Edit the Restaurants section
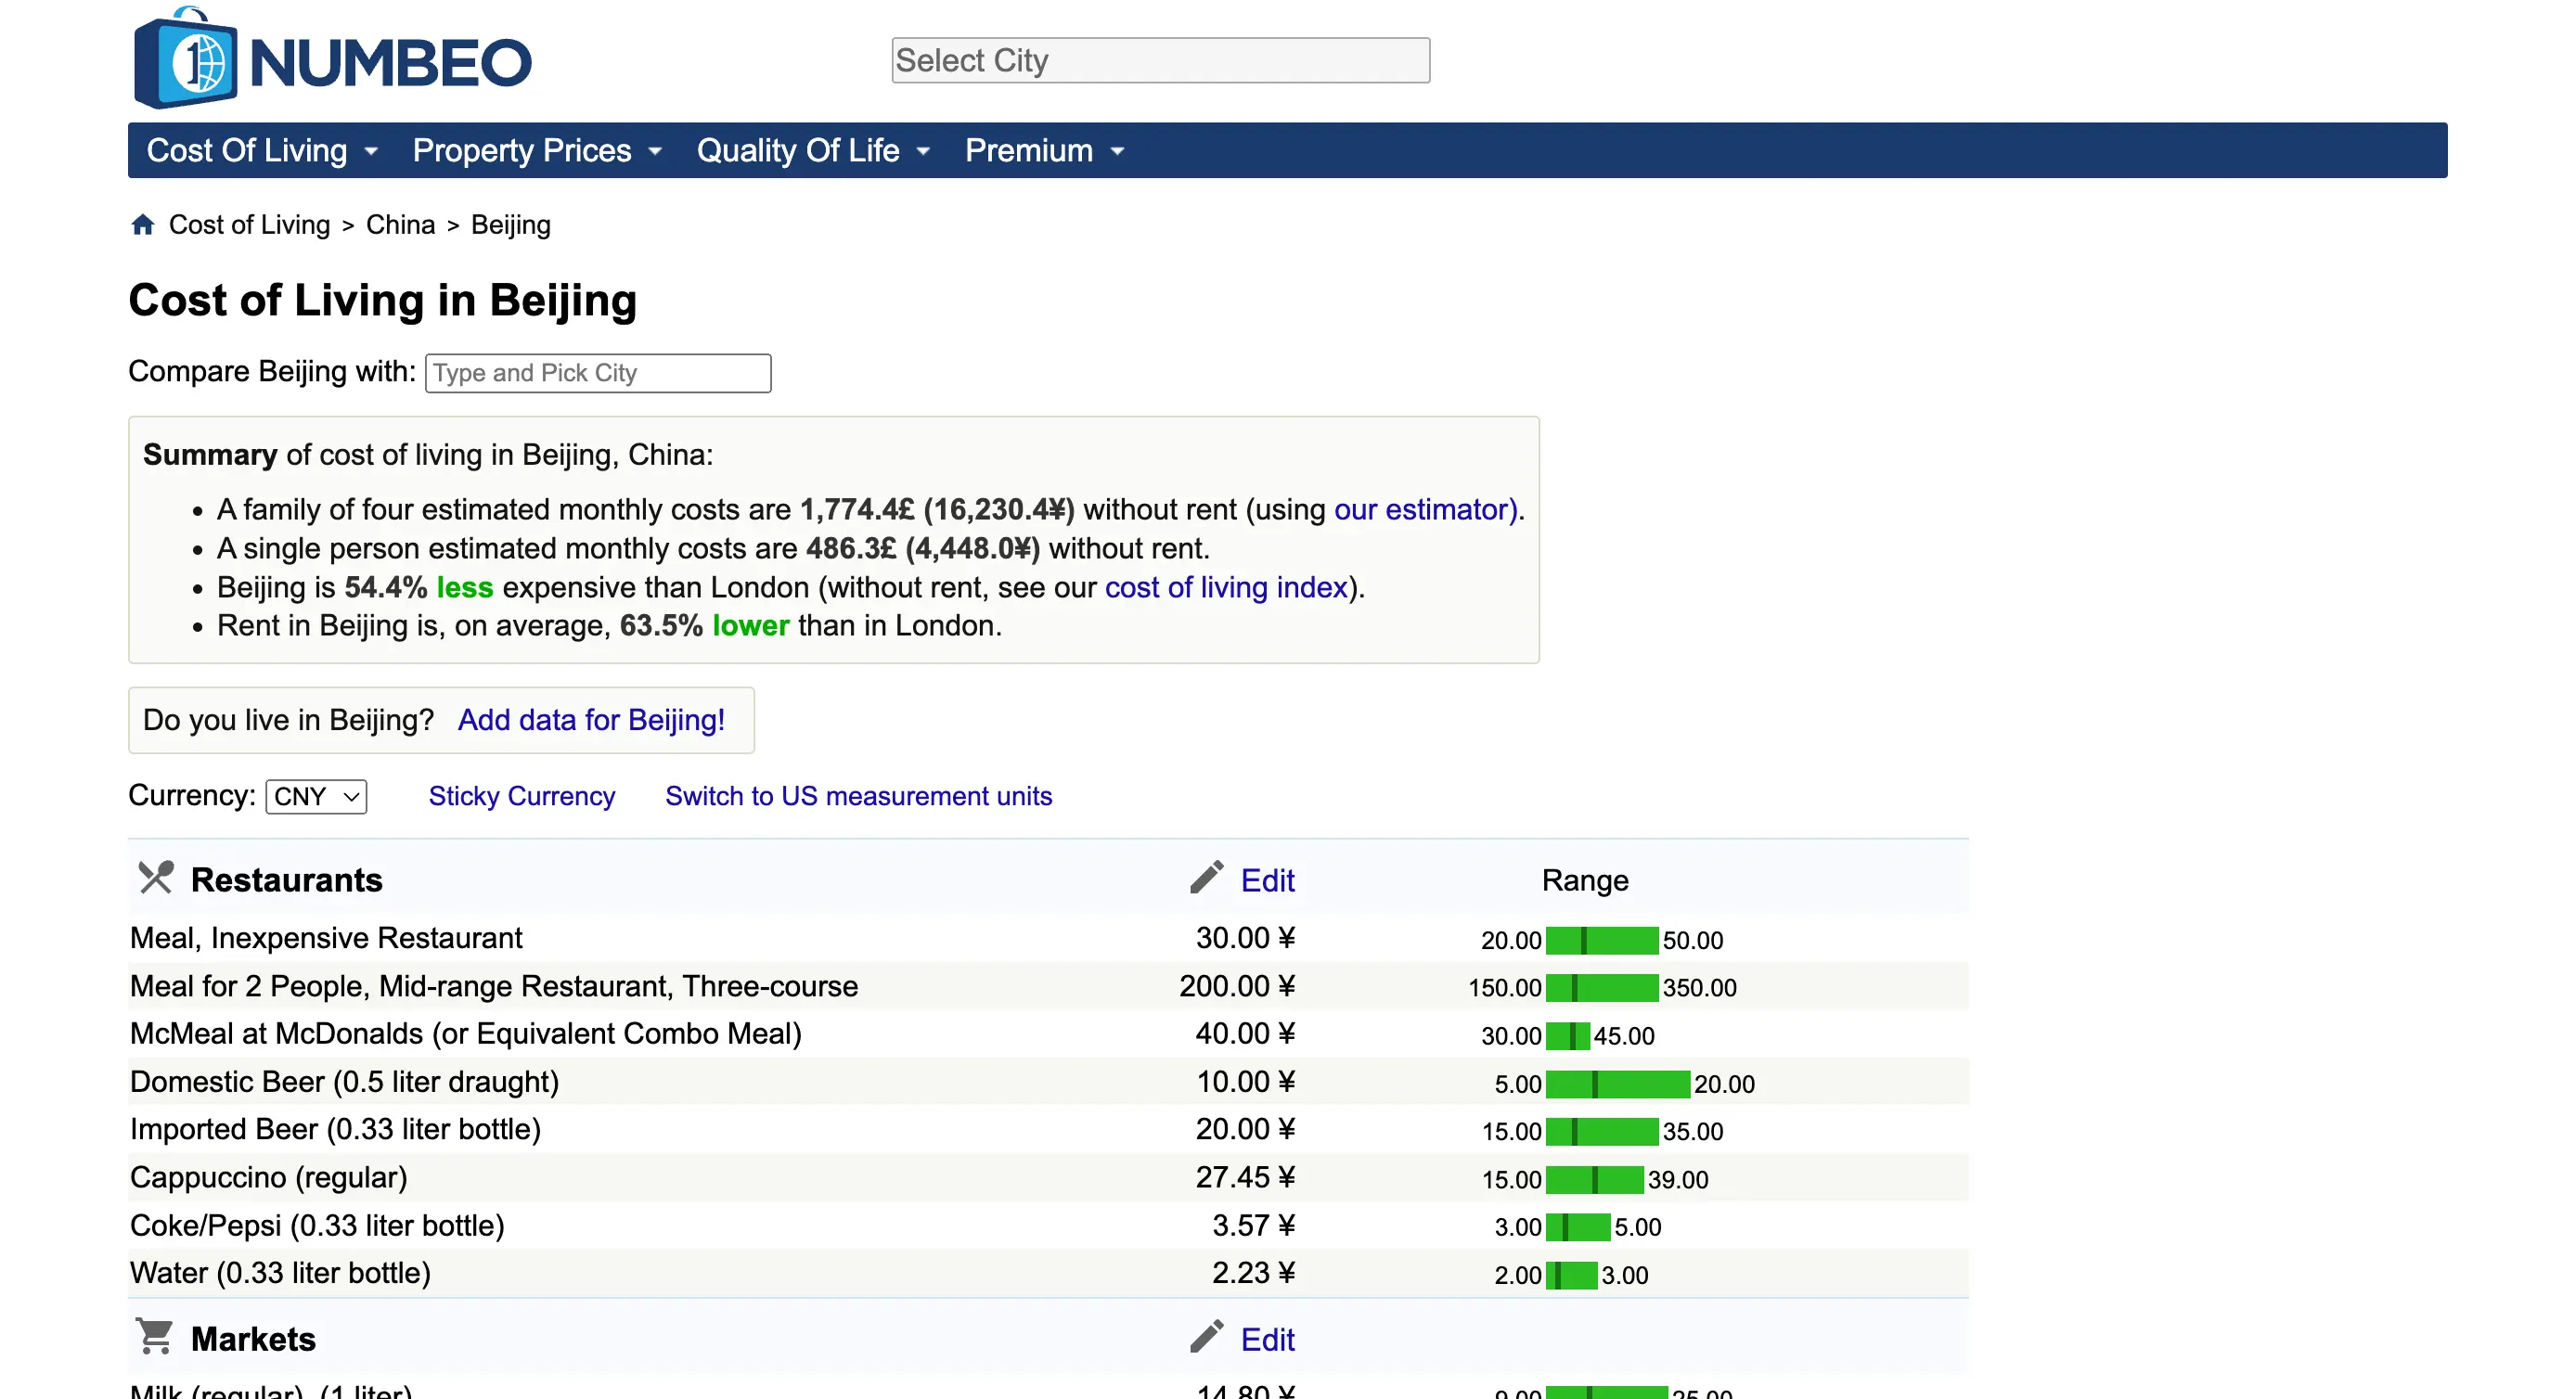 click(x=1267, y=880)
